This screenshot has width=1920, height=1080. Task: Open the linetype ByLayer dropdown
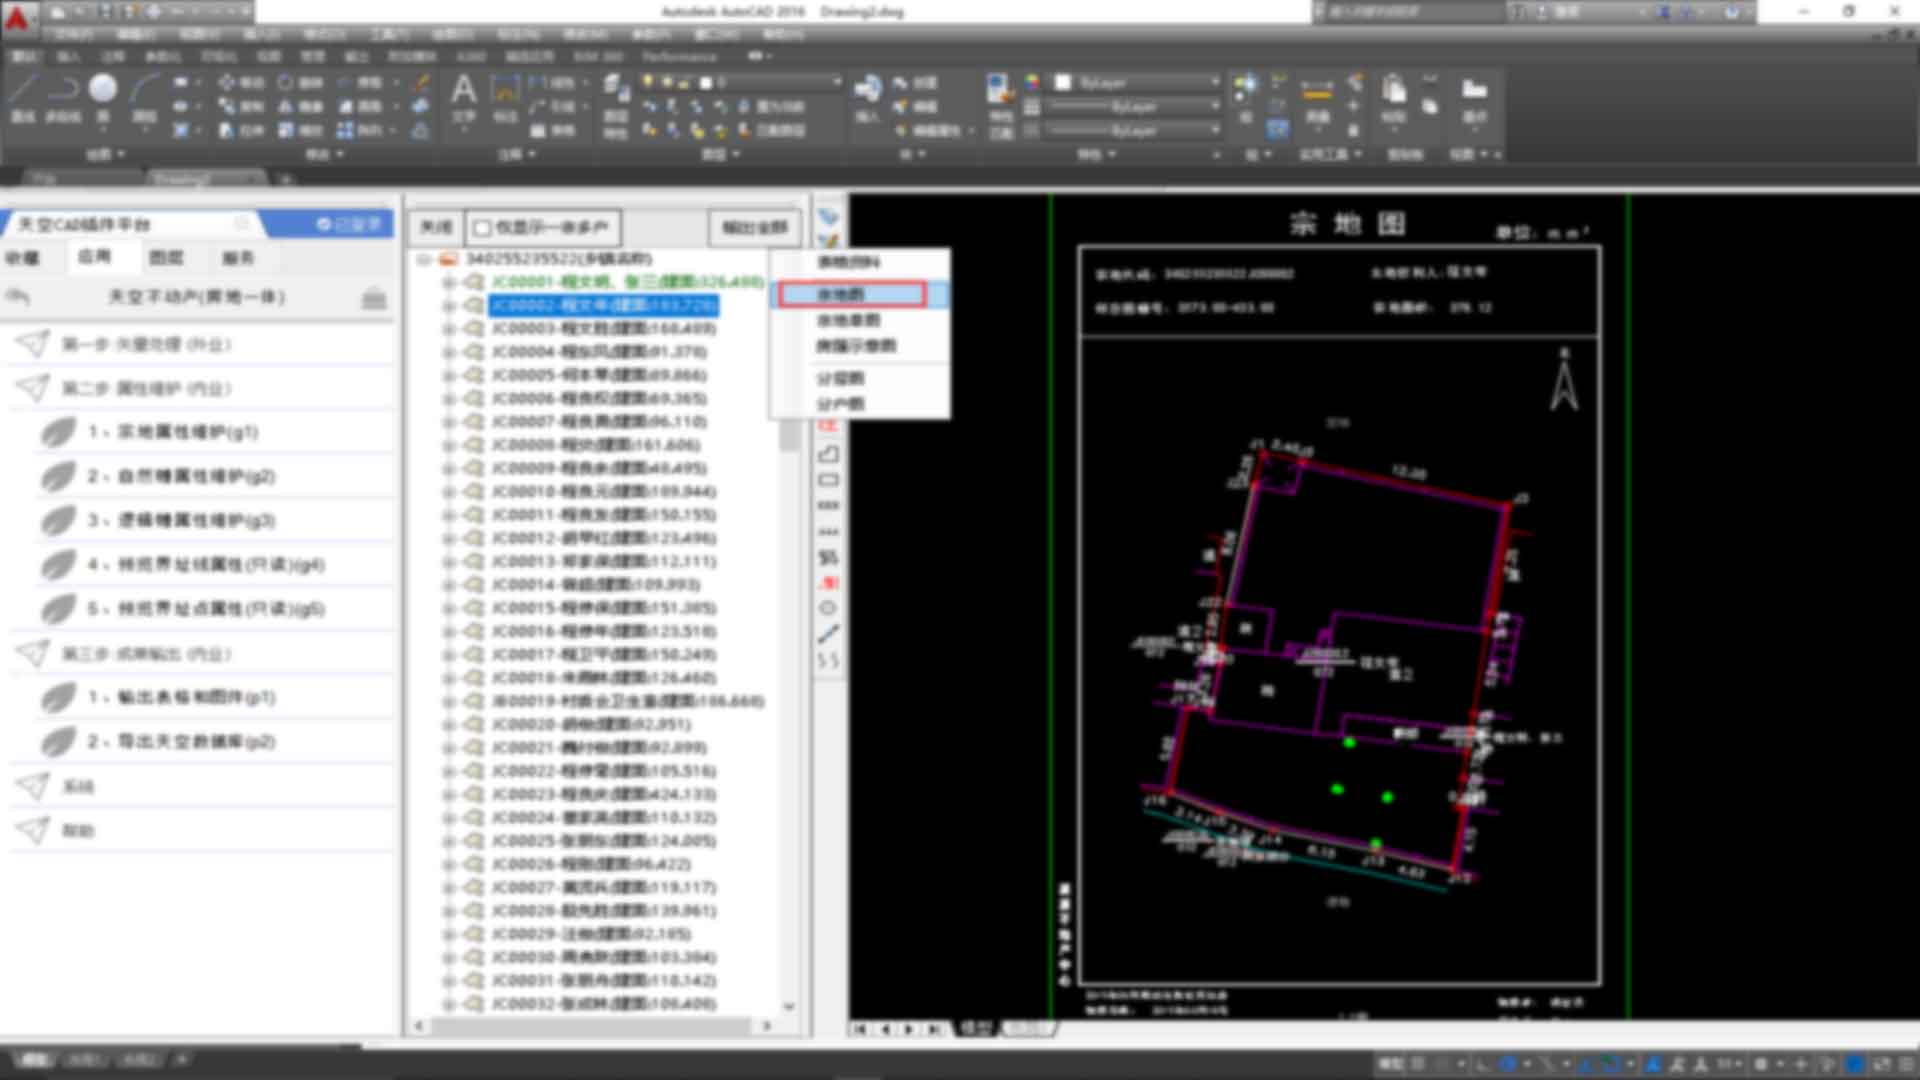[x=1137, y=130]
